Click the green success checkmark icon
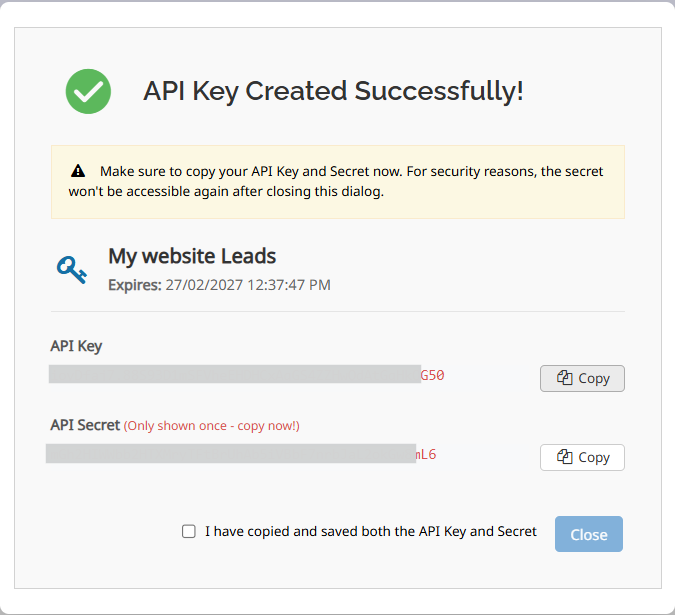The image size is (675, 615). click(88, 92)
